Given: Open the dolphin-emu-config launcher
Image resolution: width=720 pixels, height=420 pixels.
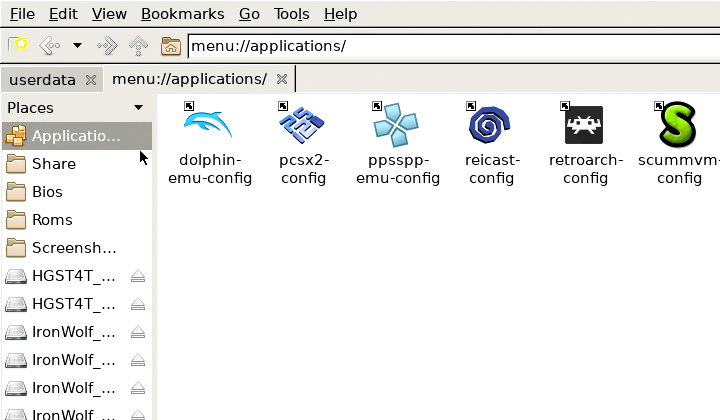Looking at the screenshot, I should (x=208, y=125).
